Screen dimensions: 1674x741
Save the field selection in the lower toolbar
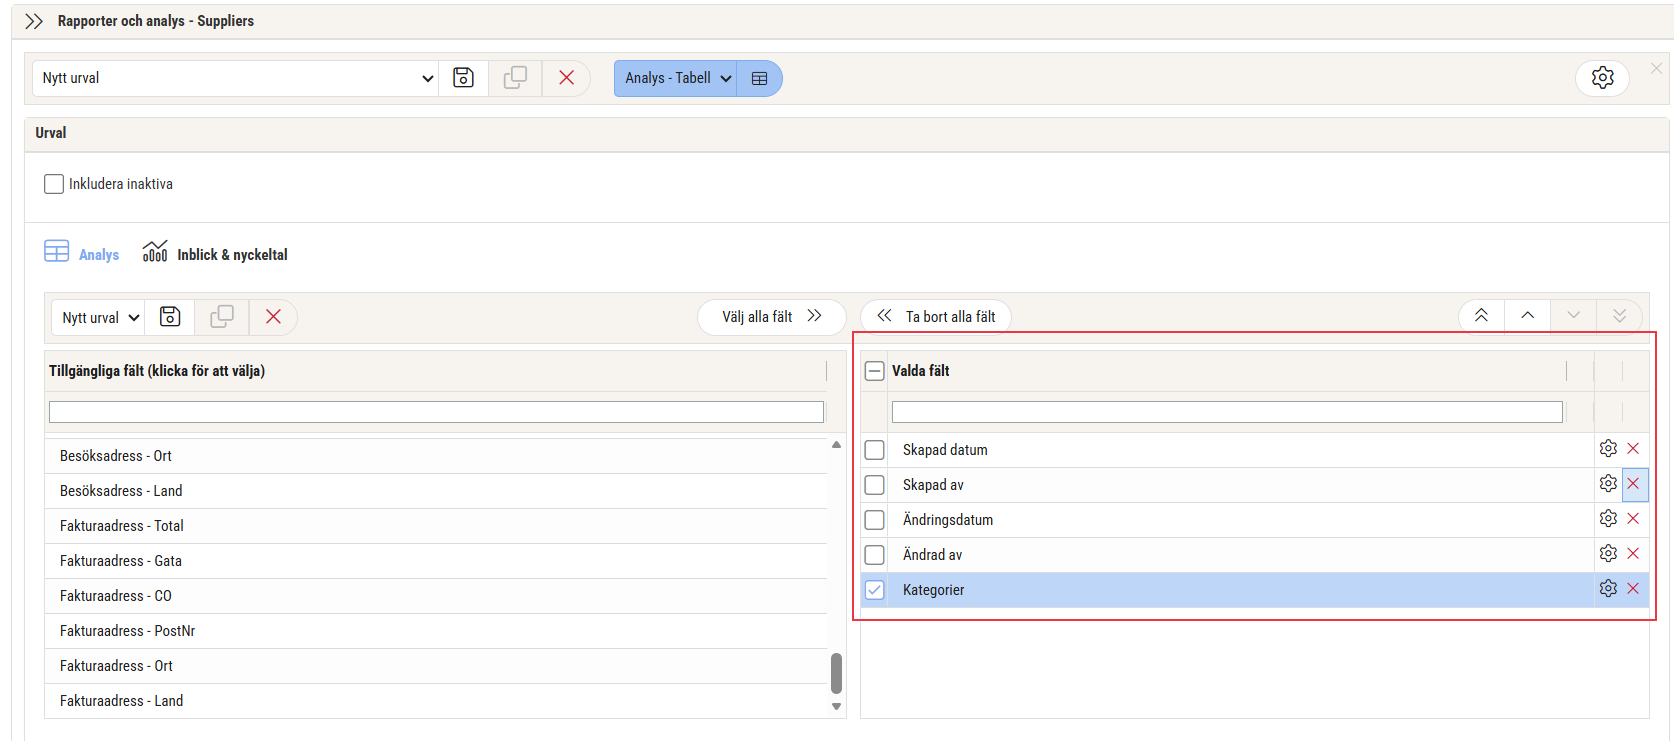[170, 317]
